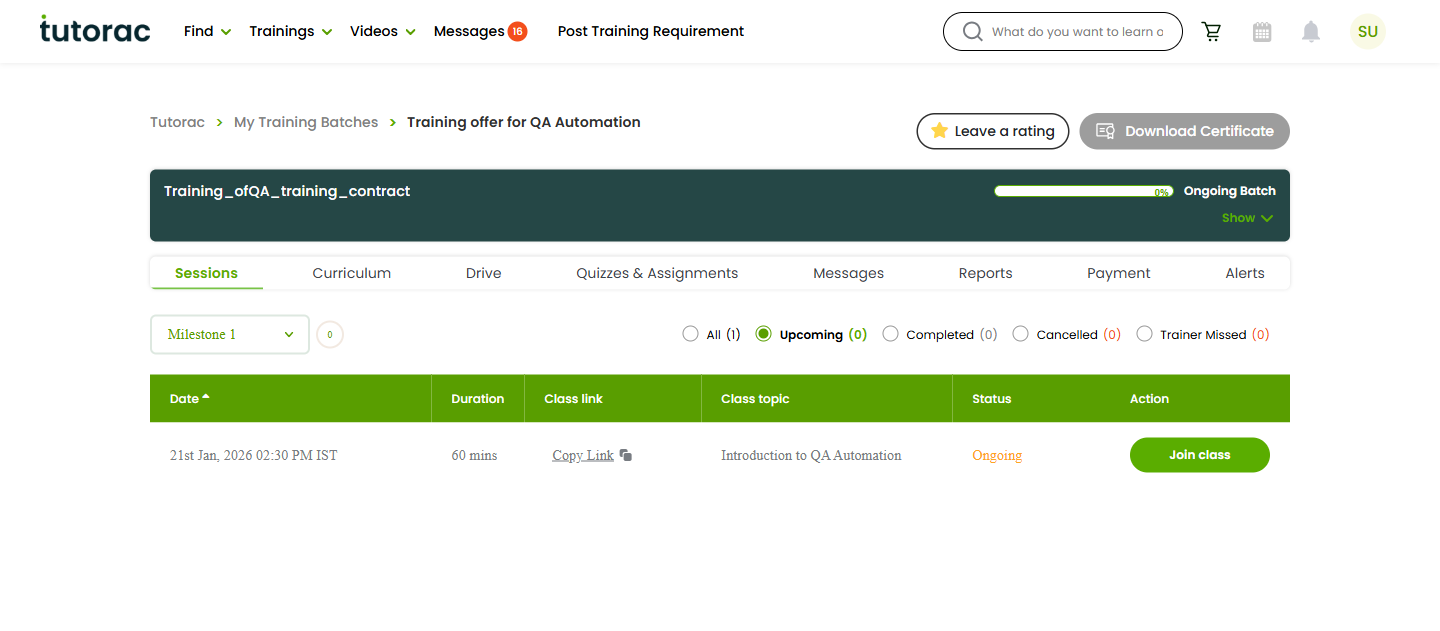Click the copy icon beside Copy Link
Screen dimensions: 1440x631
(626, 455)
